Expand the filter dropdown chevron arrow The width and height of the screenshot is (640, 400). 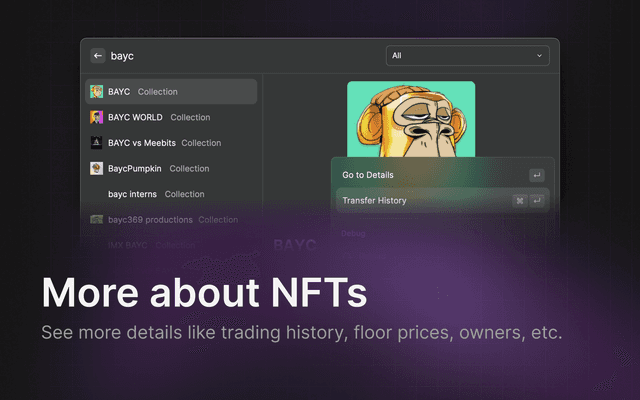tap(540, 56)
